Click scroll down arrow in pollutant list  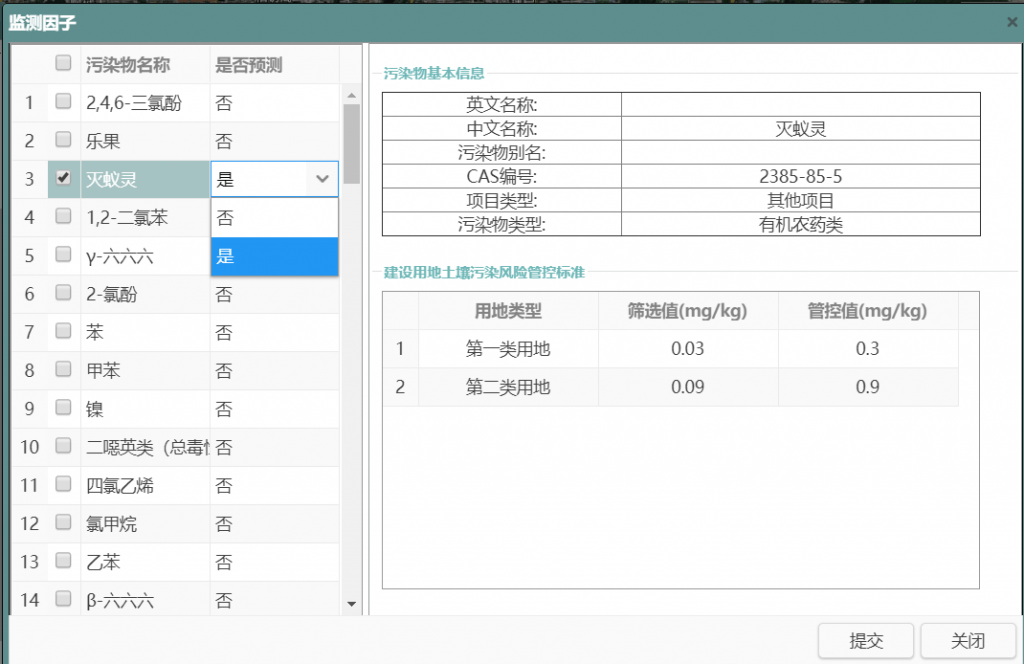(x=351, y=604)
